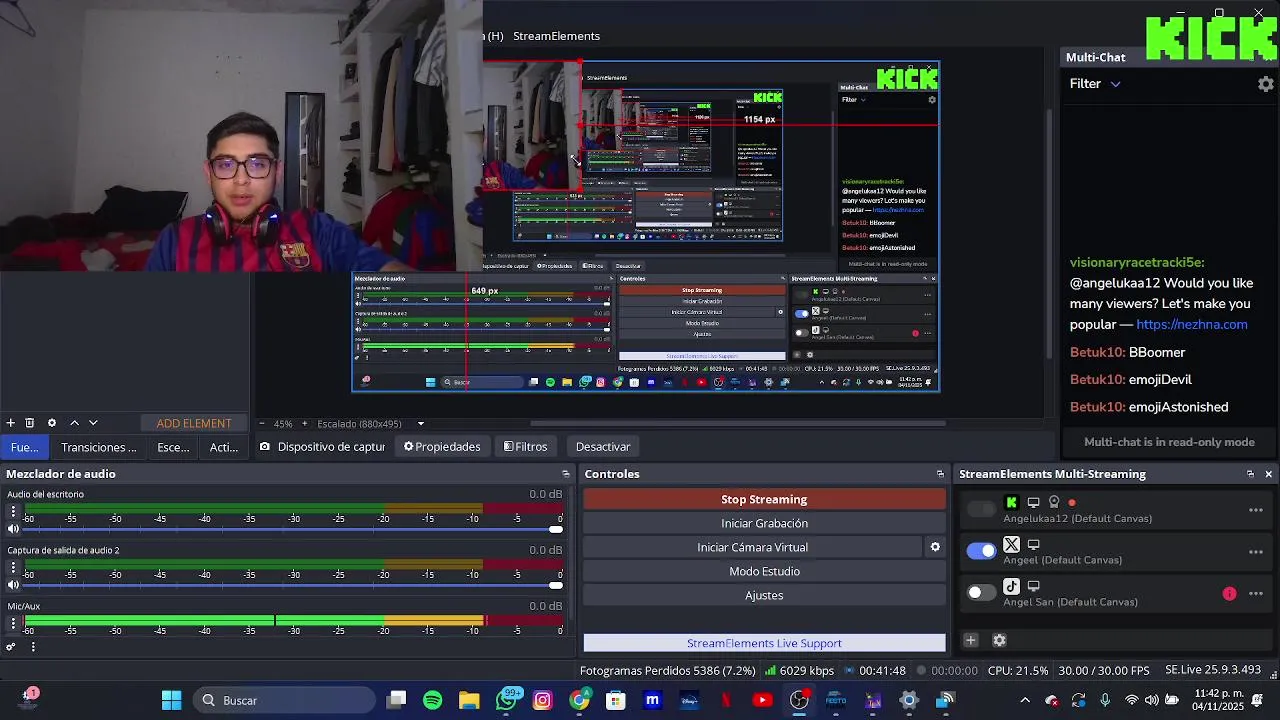Click Iniciar Grabación button
This screenshot has width=1280, height=720.
(764, 523)
